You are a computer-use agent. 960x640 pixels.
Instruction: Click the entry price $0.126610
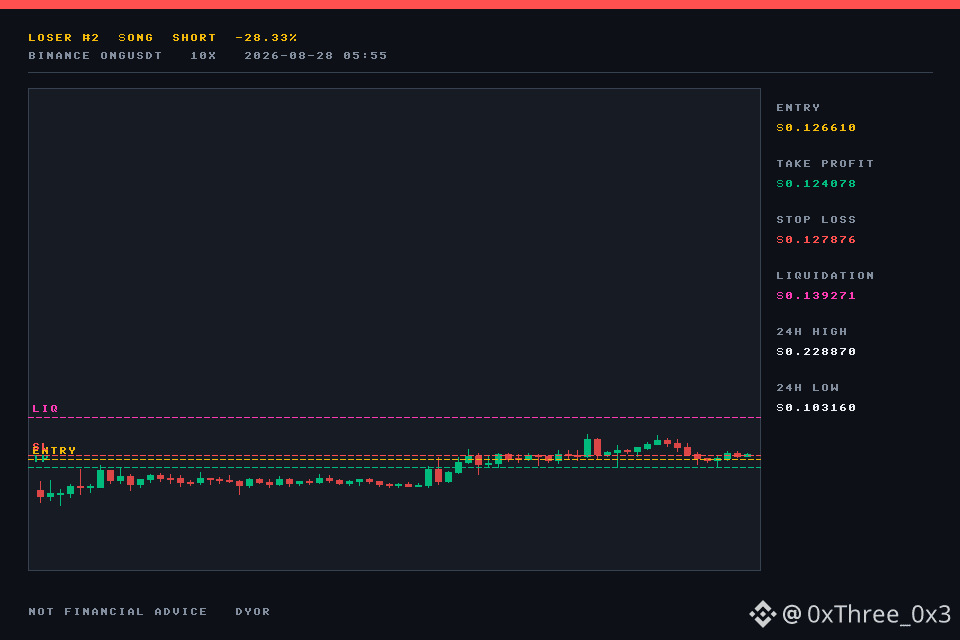tap(816, 128)
